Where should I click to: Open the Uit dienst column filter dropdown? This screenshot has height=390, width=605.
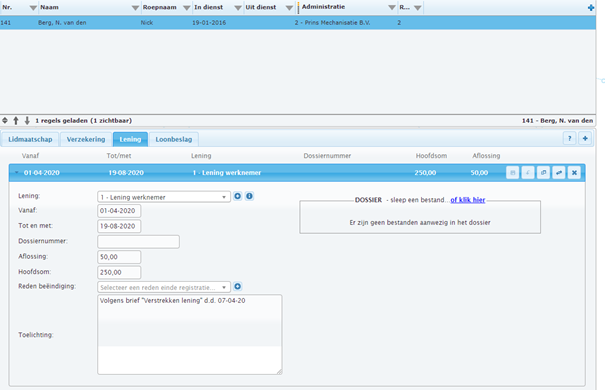[289, 8]
